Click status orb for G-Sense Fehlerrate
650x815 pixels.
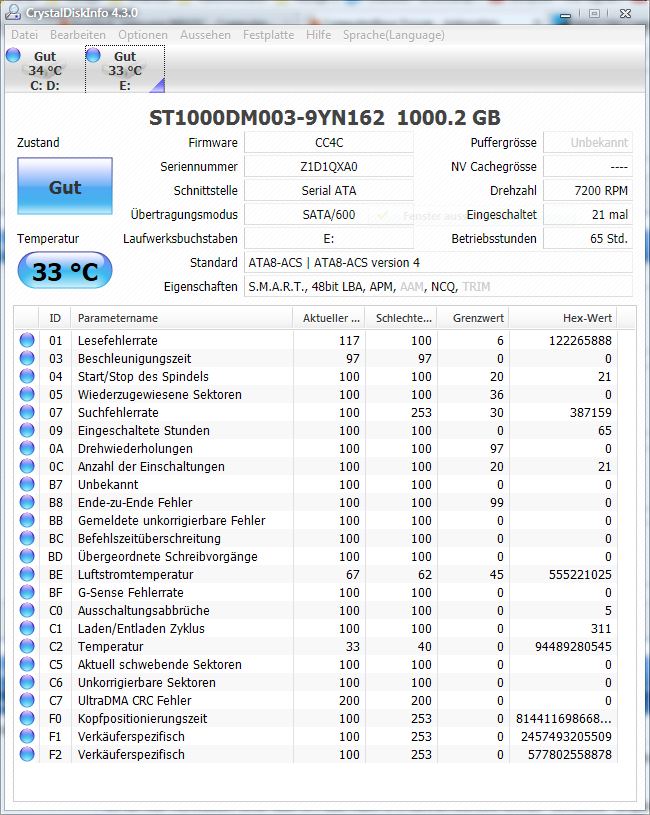27,592
